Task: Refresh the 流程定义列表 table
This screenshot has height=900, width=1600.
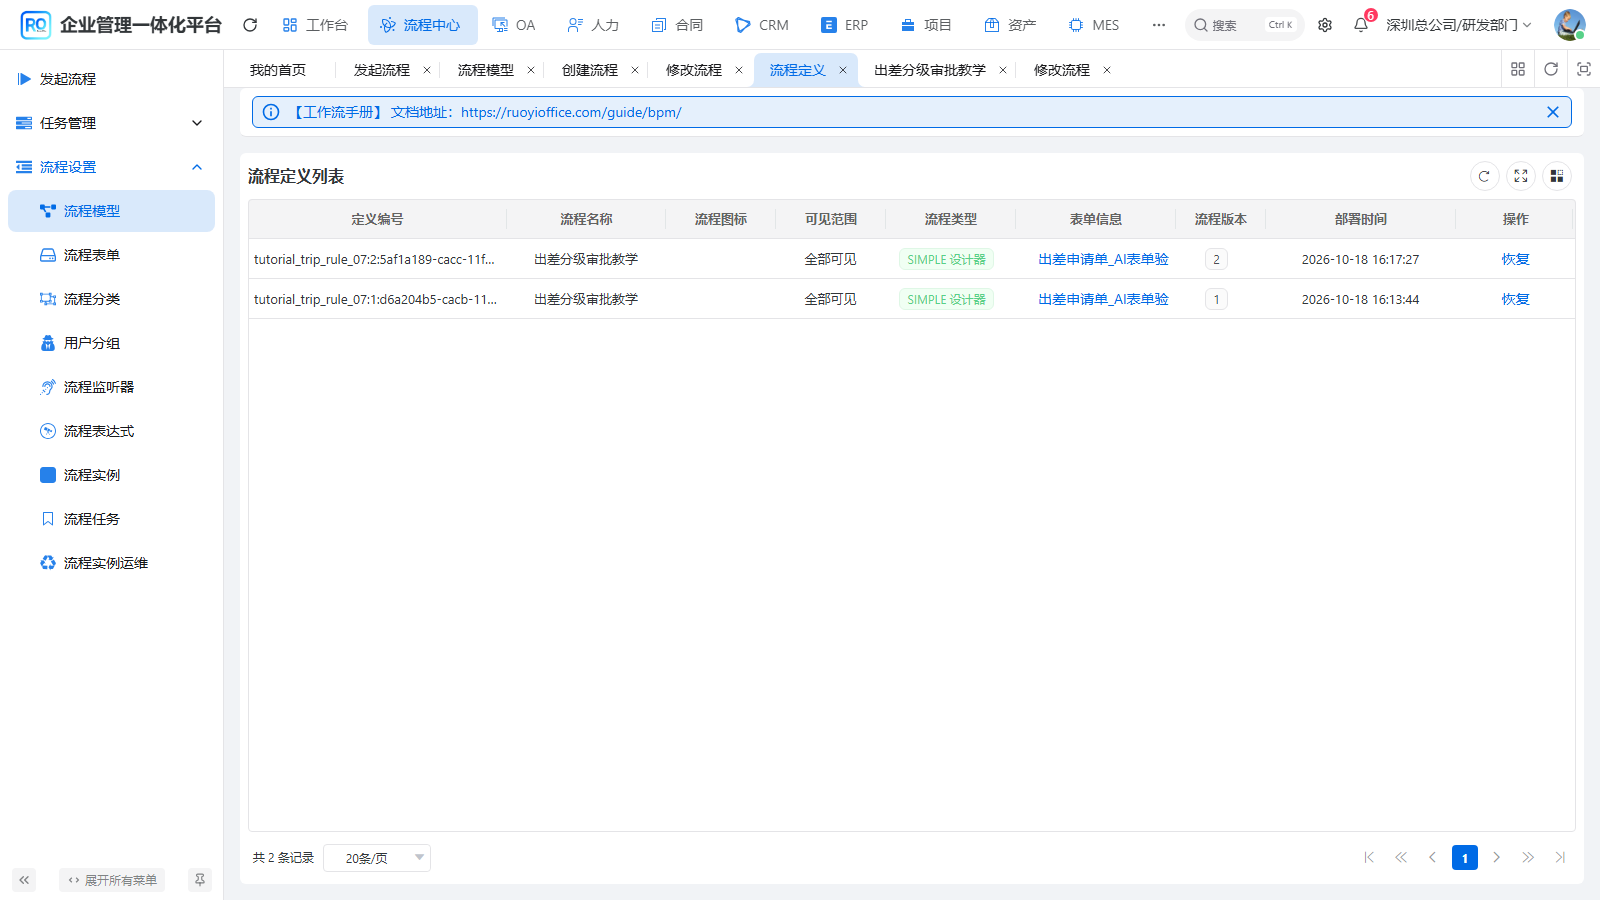Action: click(1484, 176)
